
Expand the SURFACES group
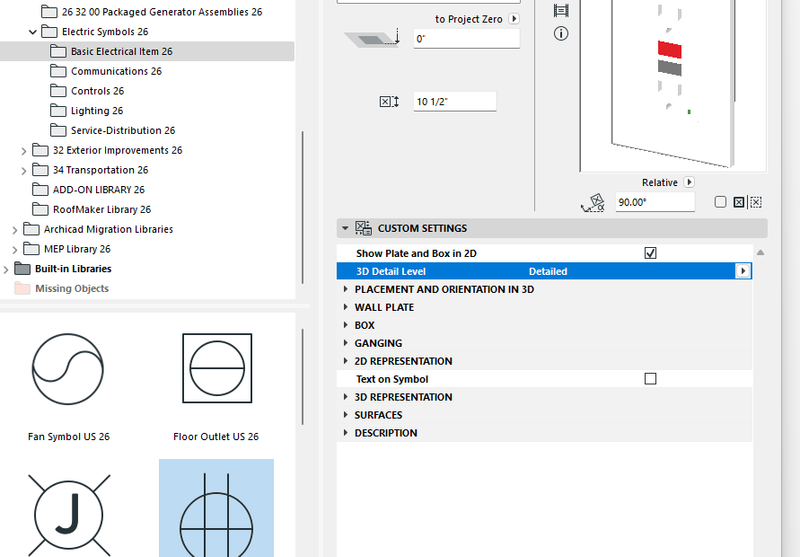345,415
